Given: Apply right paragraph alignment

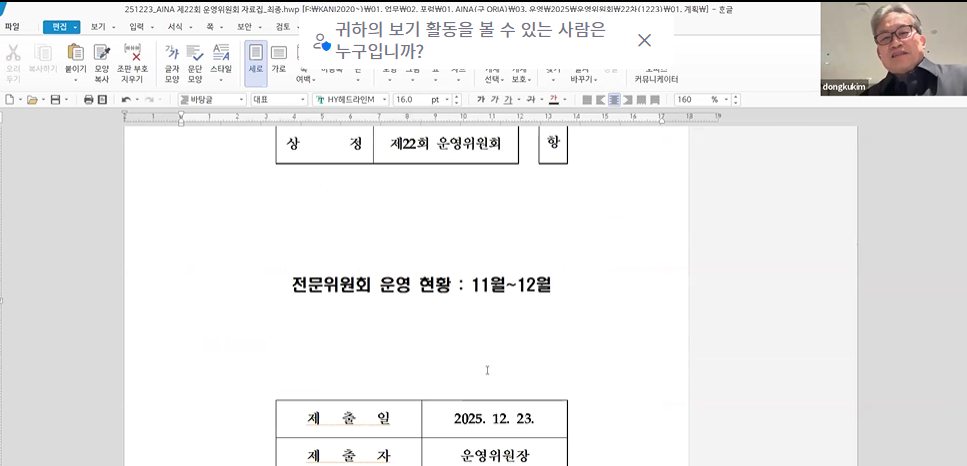Looking at the screenshot, I should point(628,99).
